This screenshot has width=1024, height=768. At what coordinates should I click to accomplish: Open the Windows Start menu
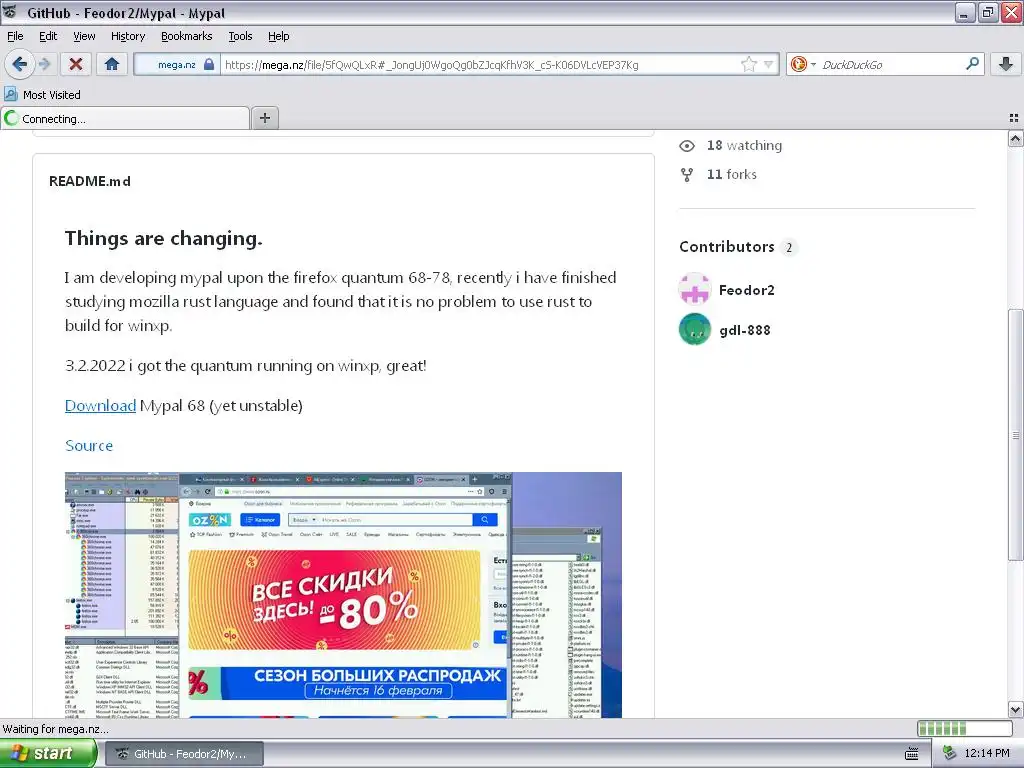[48, 754]
